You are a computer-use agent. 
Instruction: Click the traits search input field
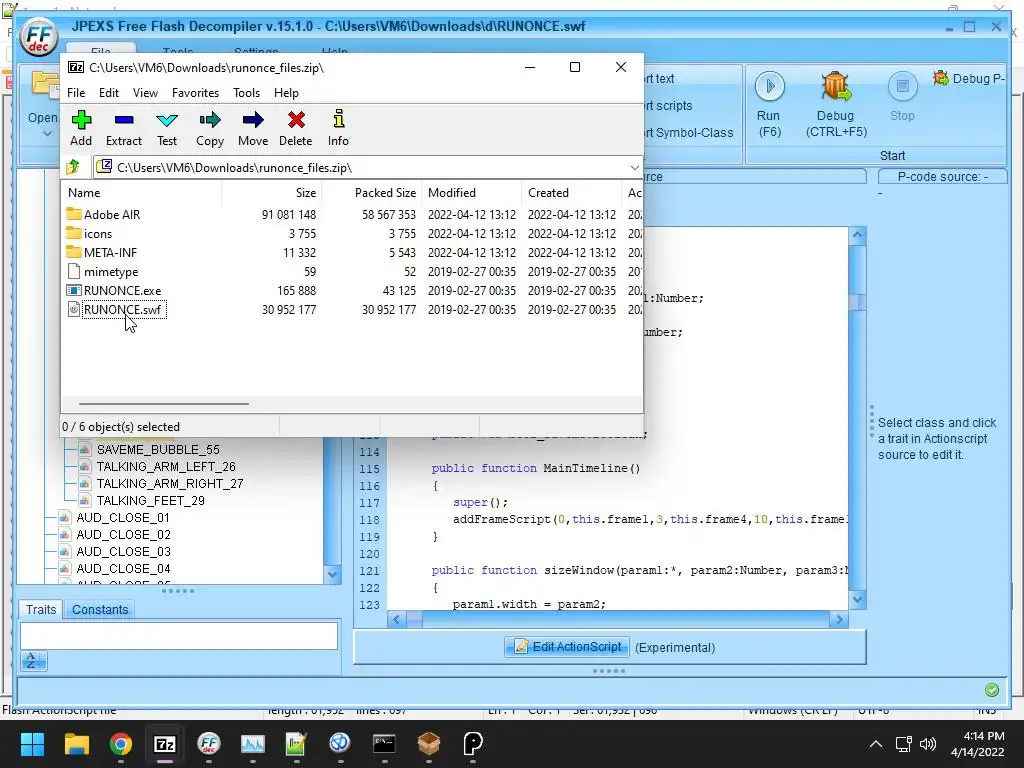[x=179, y=635]
